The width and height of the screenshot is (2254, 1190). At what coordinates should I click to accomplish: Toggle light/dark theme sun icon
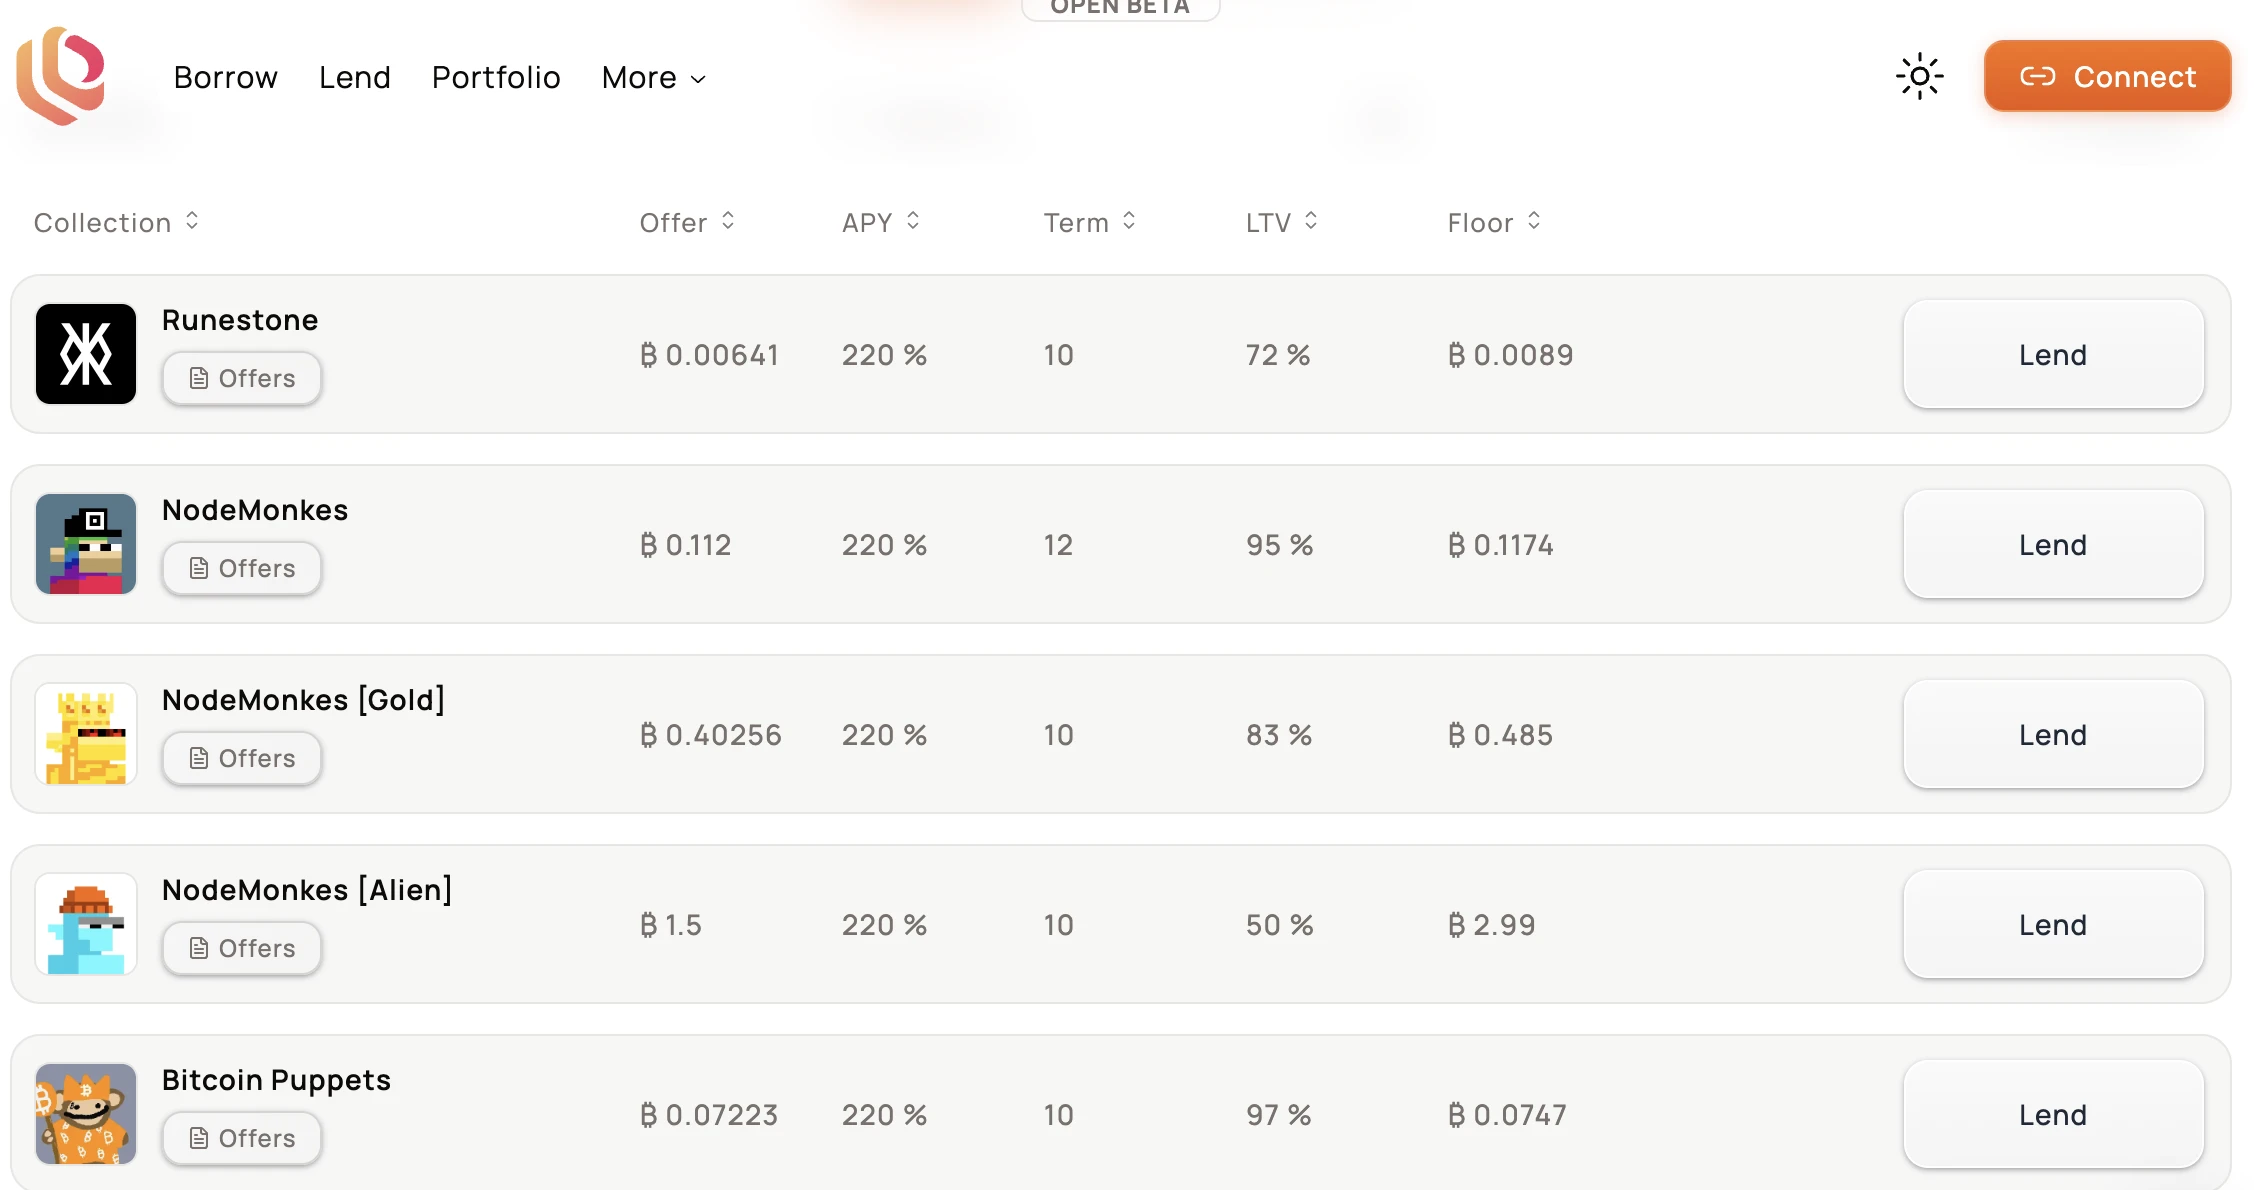point(1919,76)
